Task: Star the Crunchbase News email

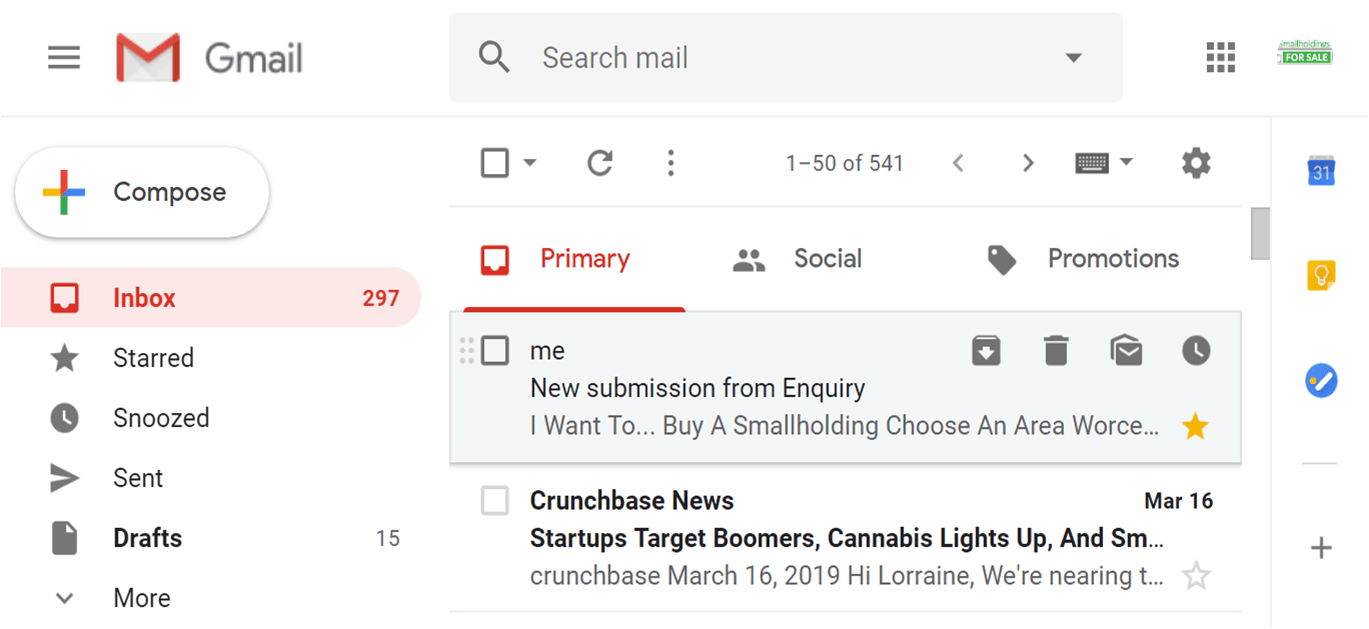Action: (x=1196, y=576)
